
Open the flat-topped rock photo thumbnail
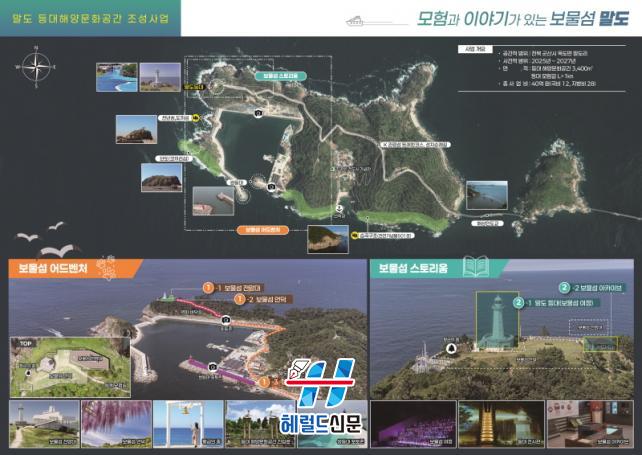point(161,177)
